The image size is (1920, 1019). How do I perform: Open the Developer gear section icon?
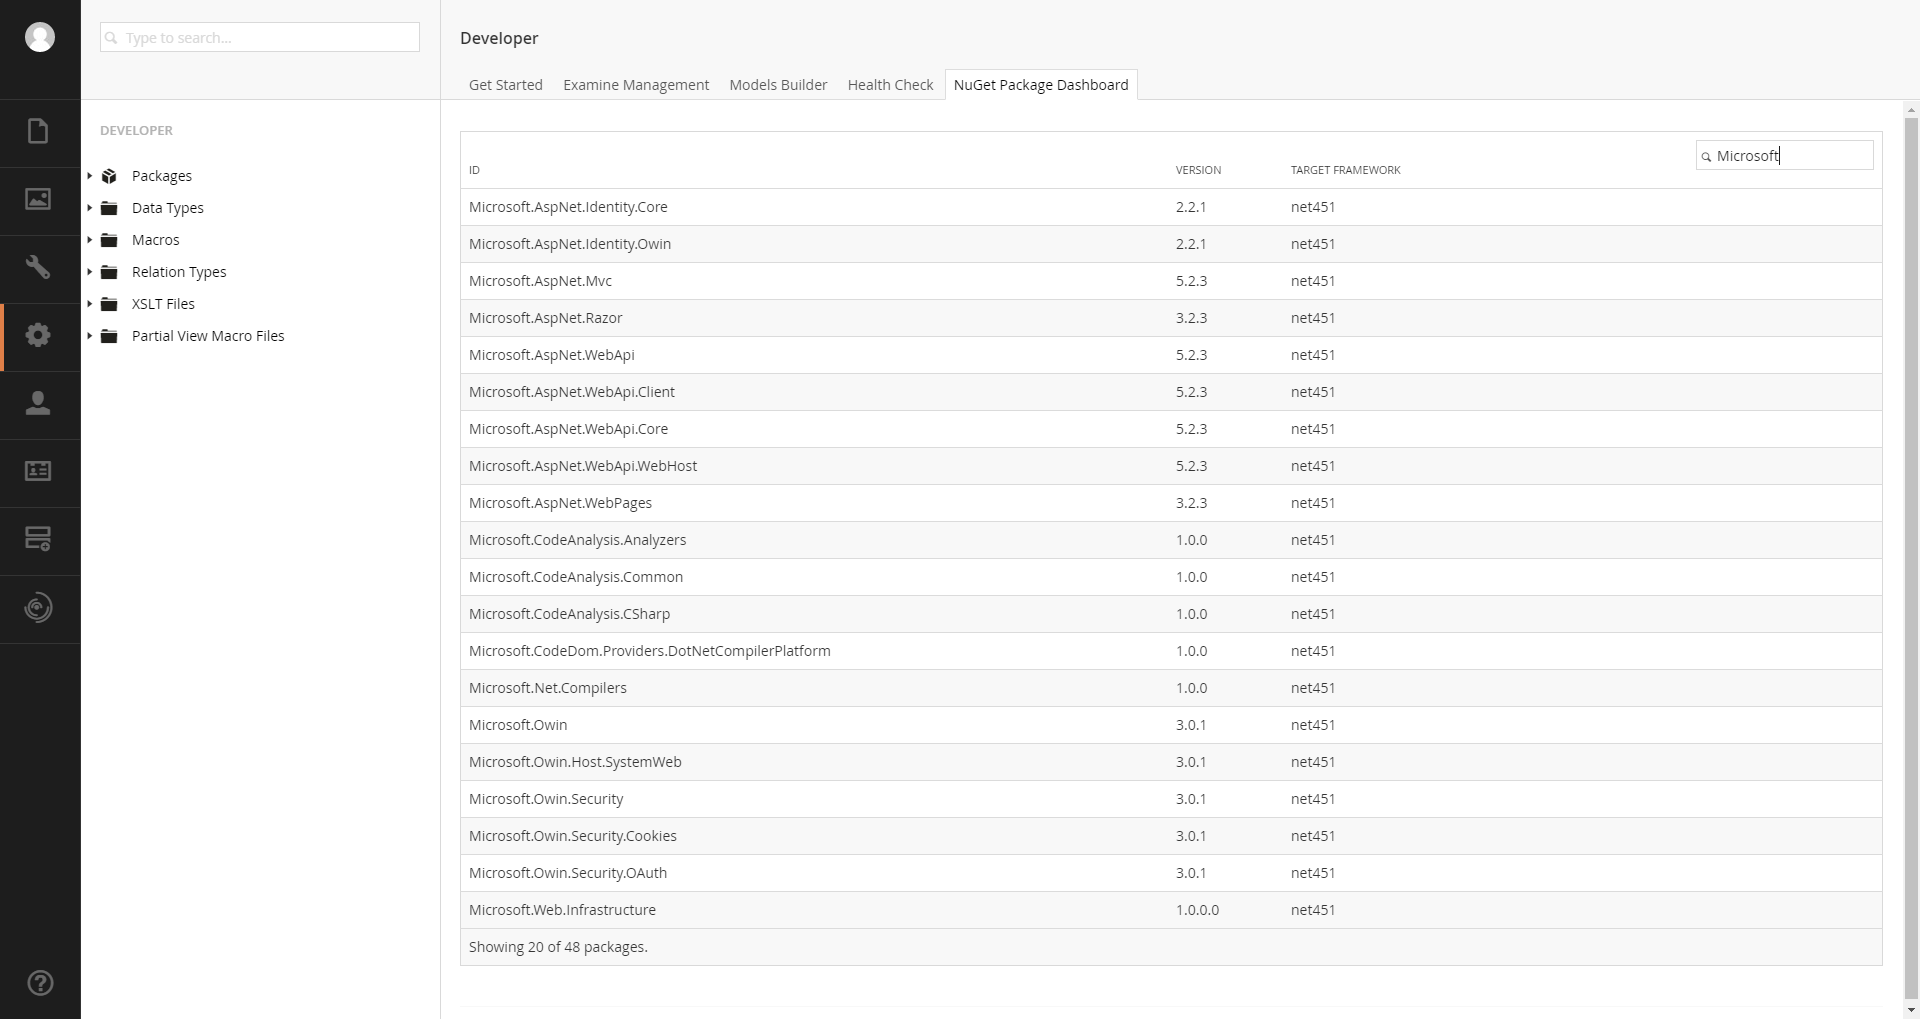pos(38,335)
